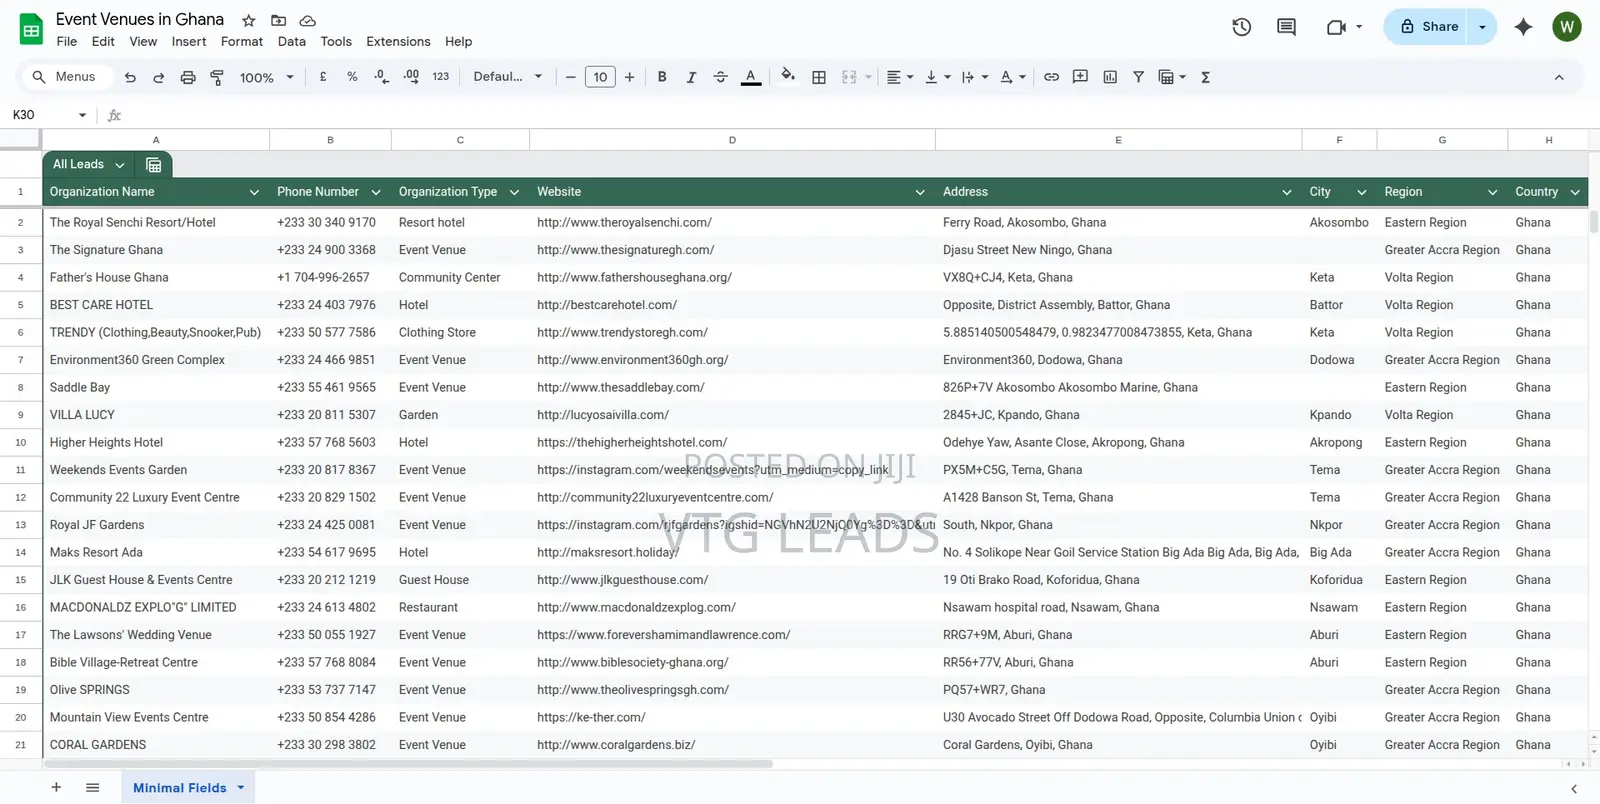Select the Paint format roller icon

point(217,77)
